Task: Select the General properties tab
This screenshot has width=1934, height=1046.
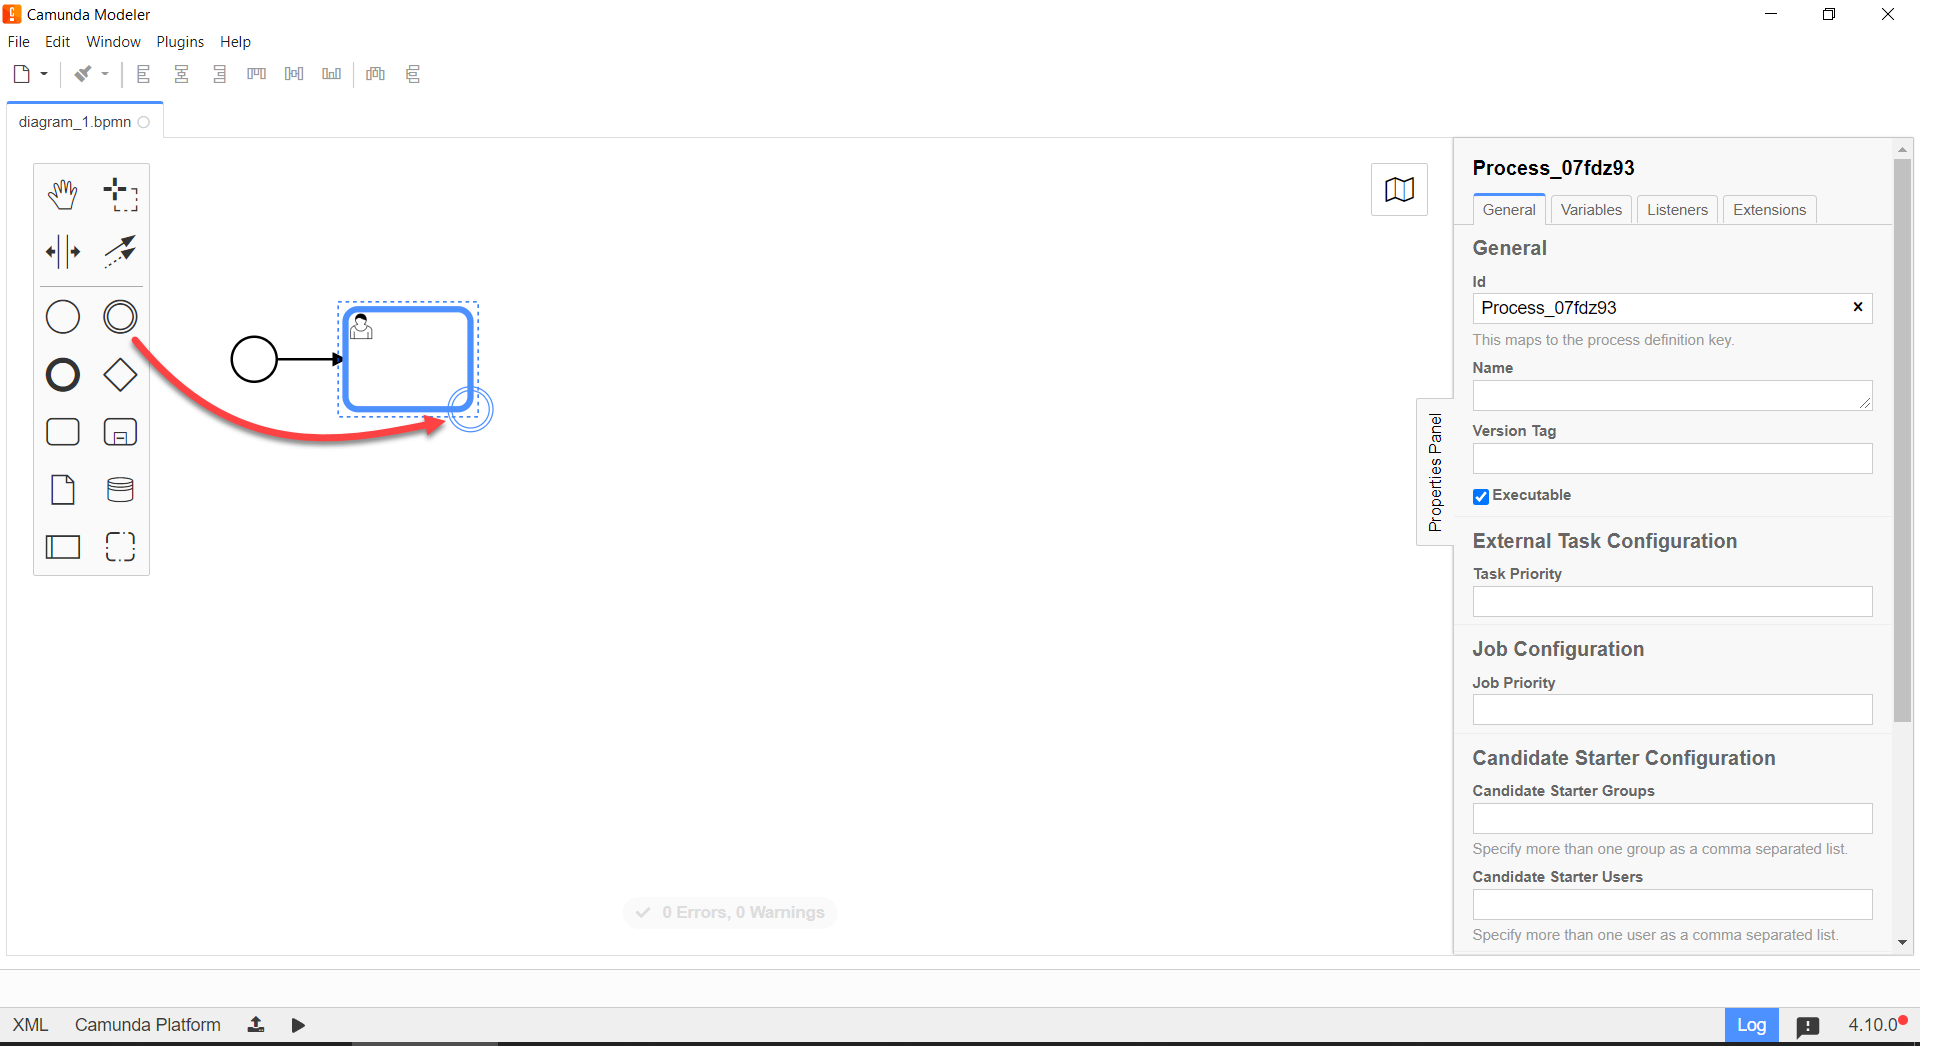Action: pos(1509,210)
